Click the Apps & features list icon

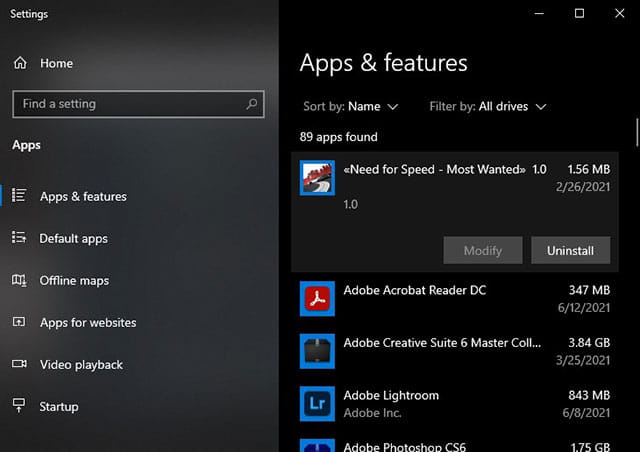tap(19, 195)
